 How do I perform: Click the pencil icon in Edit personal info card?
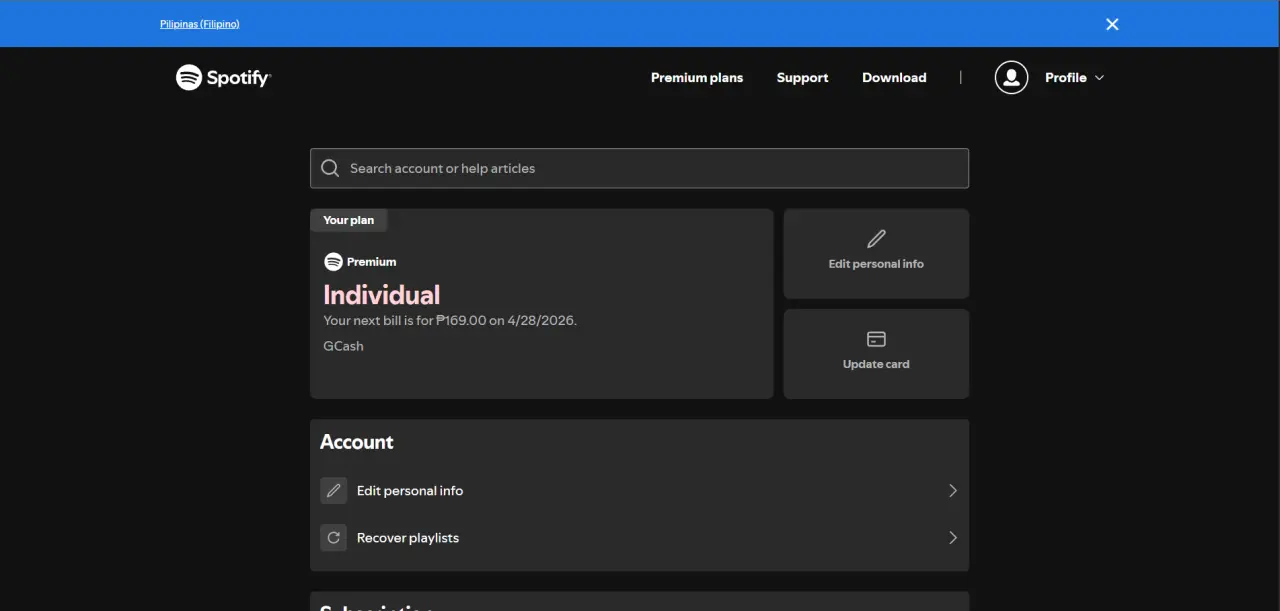(876, 239)
